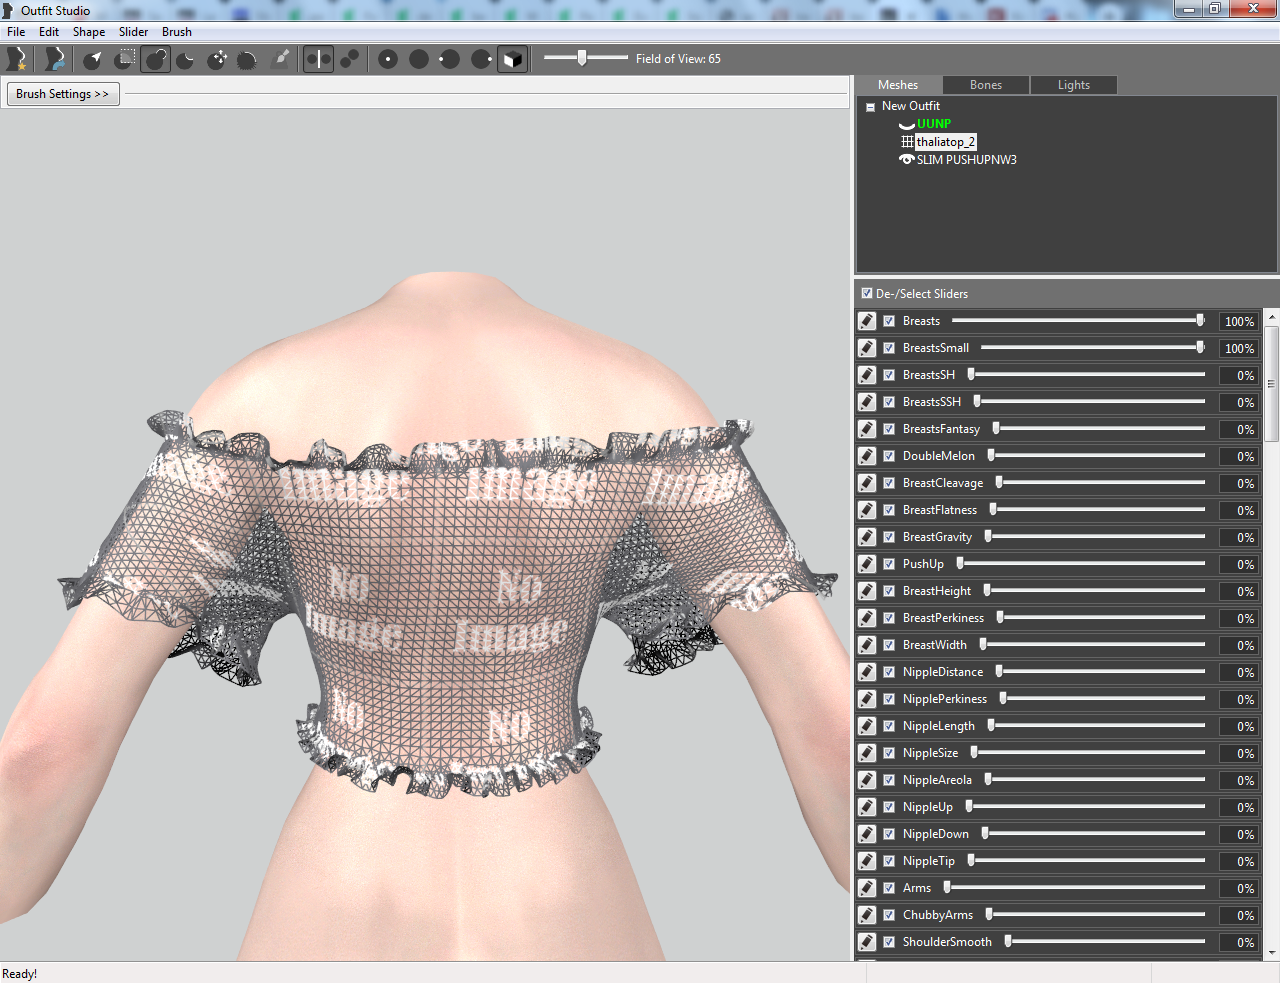The height and width of the screenshot is (984, 1280).
Task: Click slider panel scrollbar down arrow
Action: pos(1272,953)
